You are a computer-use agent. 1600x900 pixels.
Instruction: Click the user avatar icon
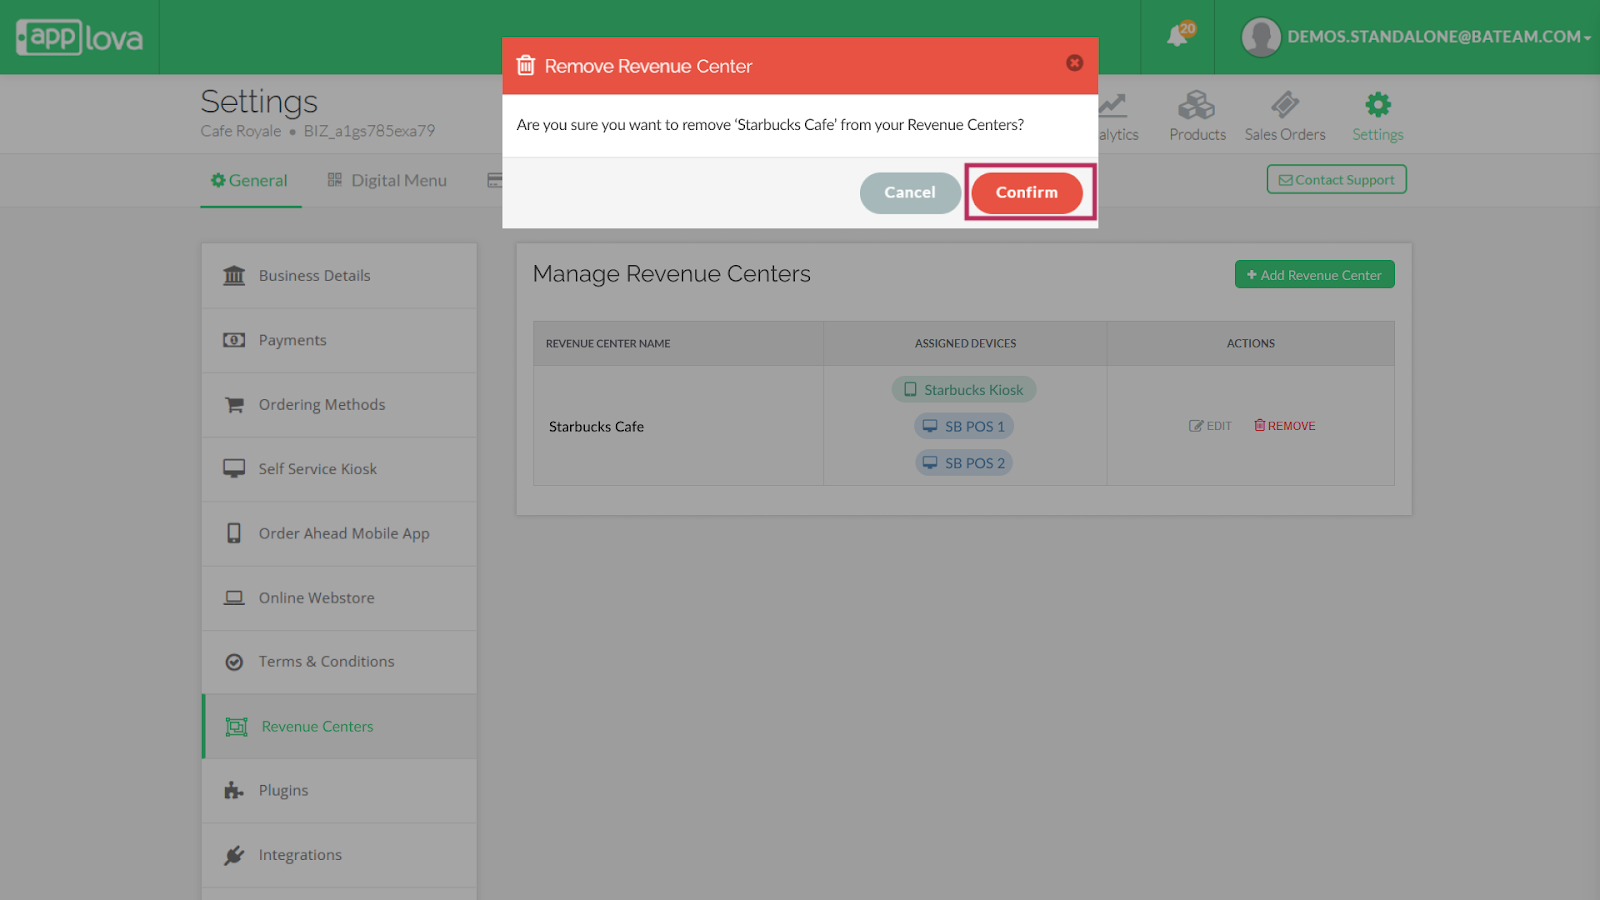coord(1261,37)
